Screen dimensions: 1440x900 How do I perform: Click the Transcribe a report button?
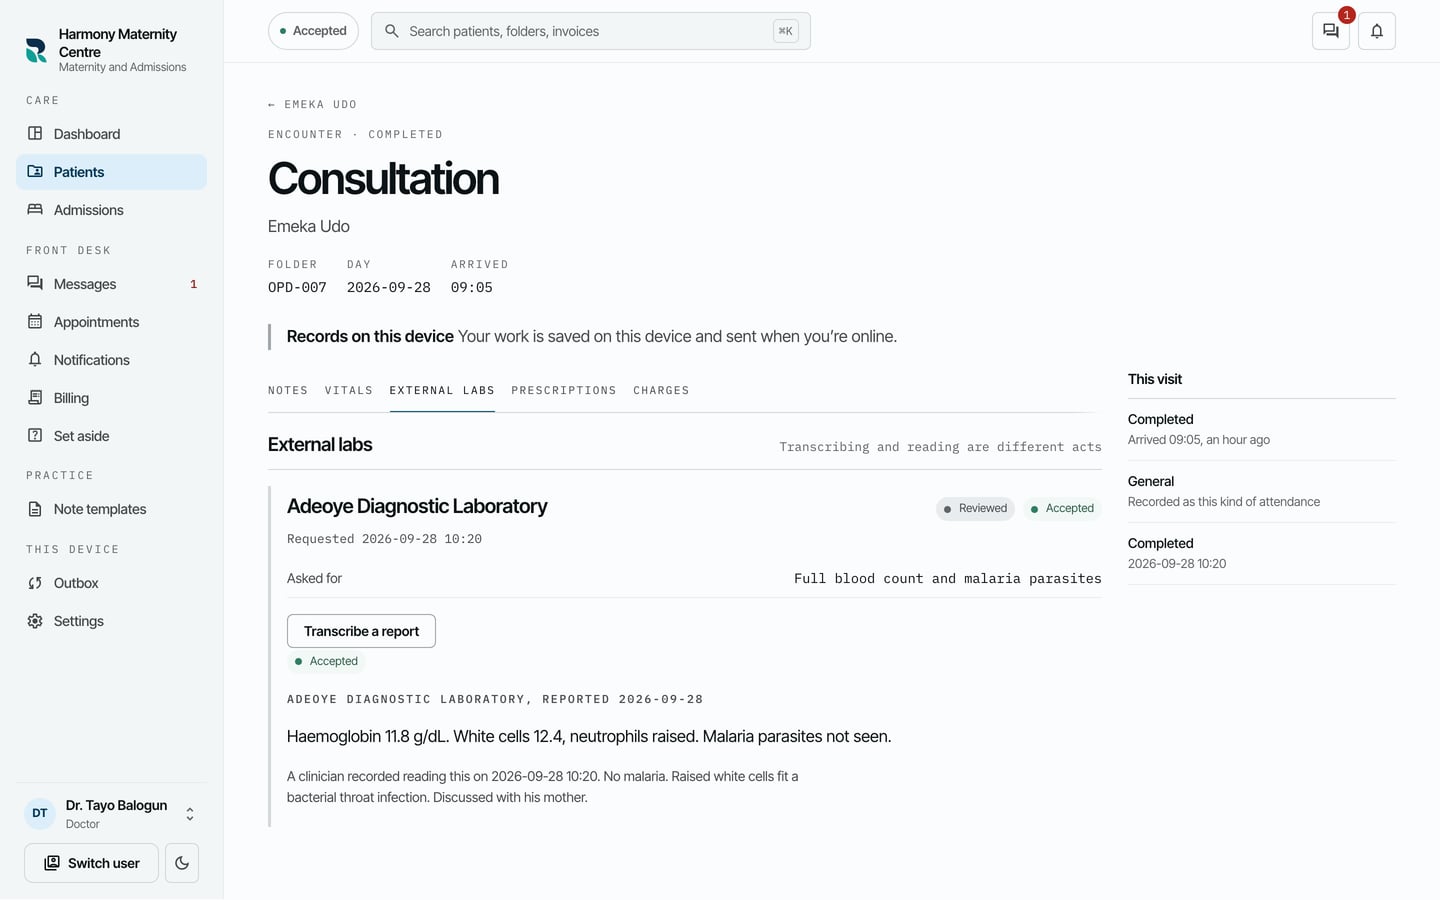(x=361, y=631)
